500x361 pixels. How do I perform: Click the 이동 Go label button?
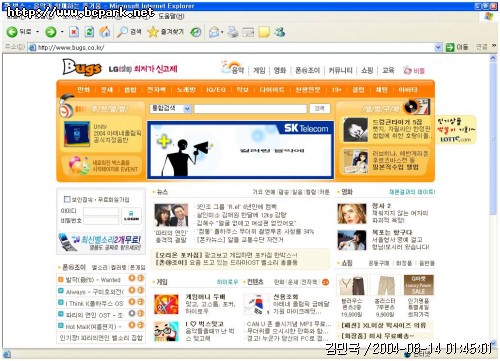click(462, 47)
